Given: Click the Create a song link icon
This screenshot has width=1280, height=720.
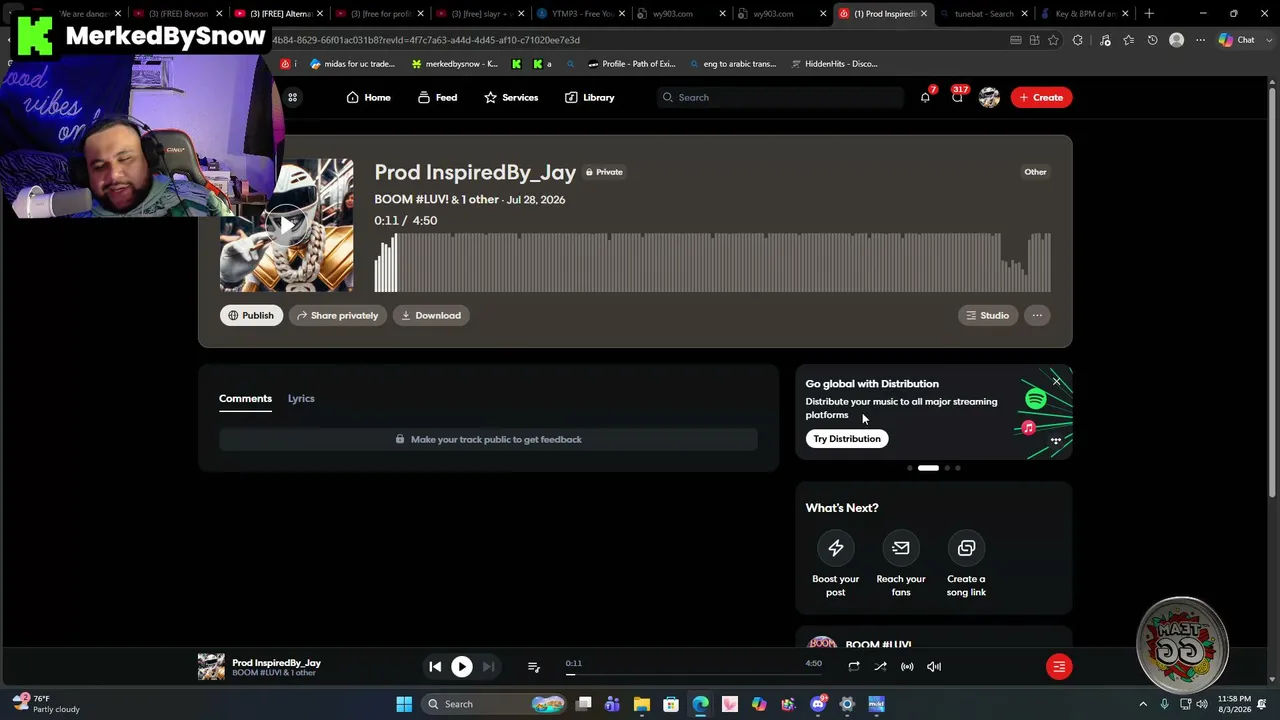Looking at the screenshot, I should click(x=966, y=548).
